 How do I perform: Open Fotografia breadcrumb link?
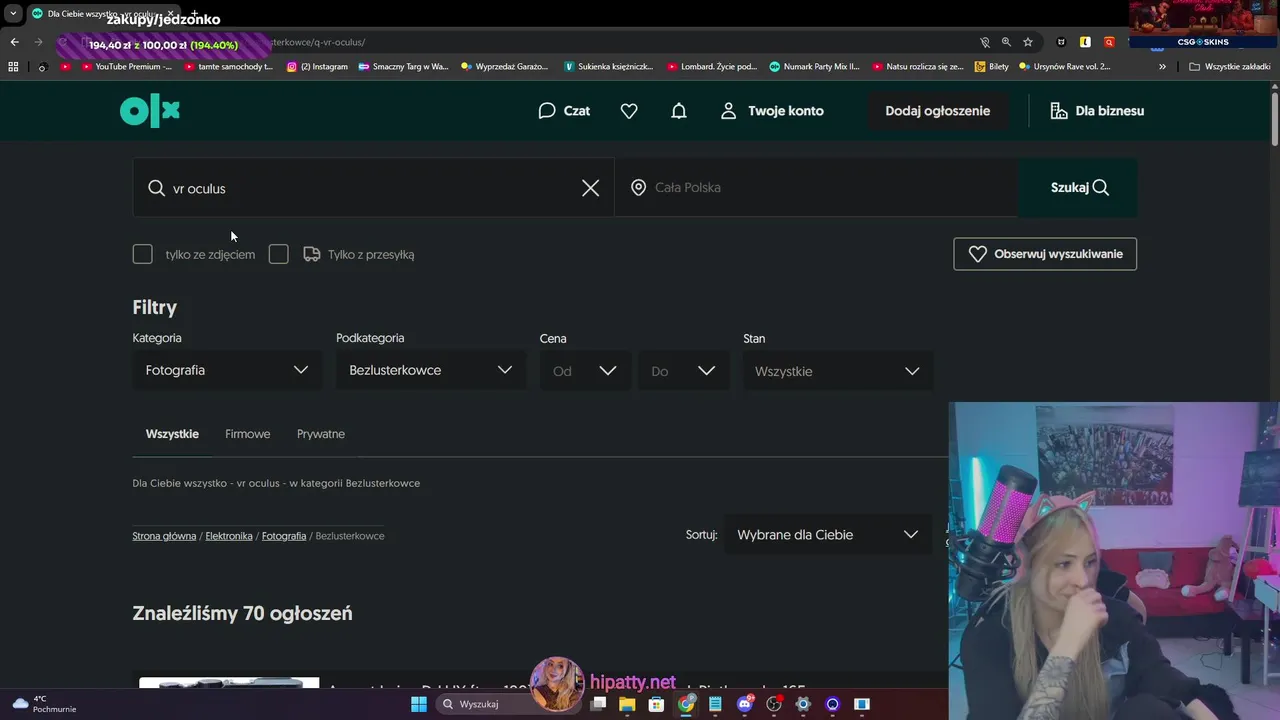[x=284, y=536]
